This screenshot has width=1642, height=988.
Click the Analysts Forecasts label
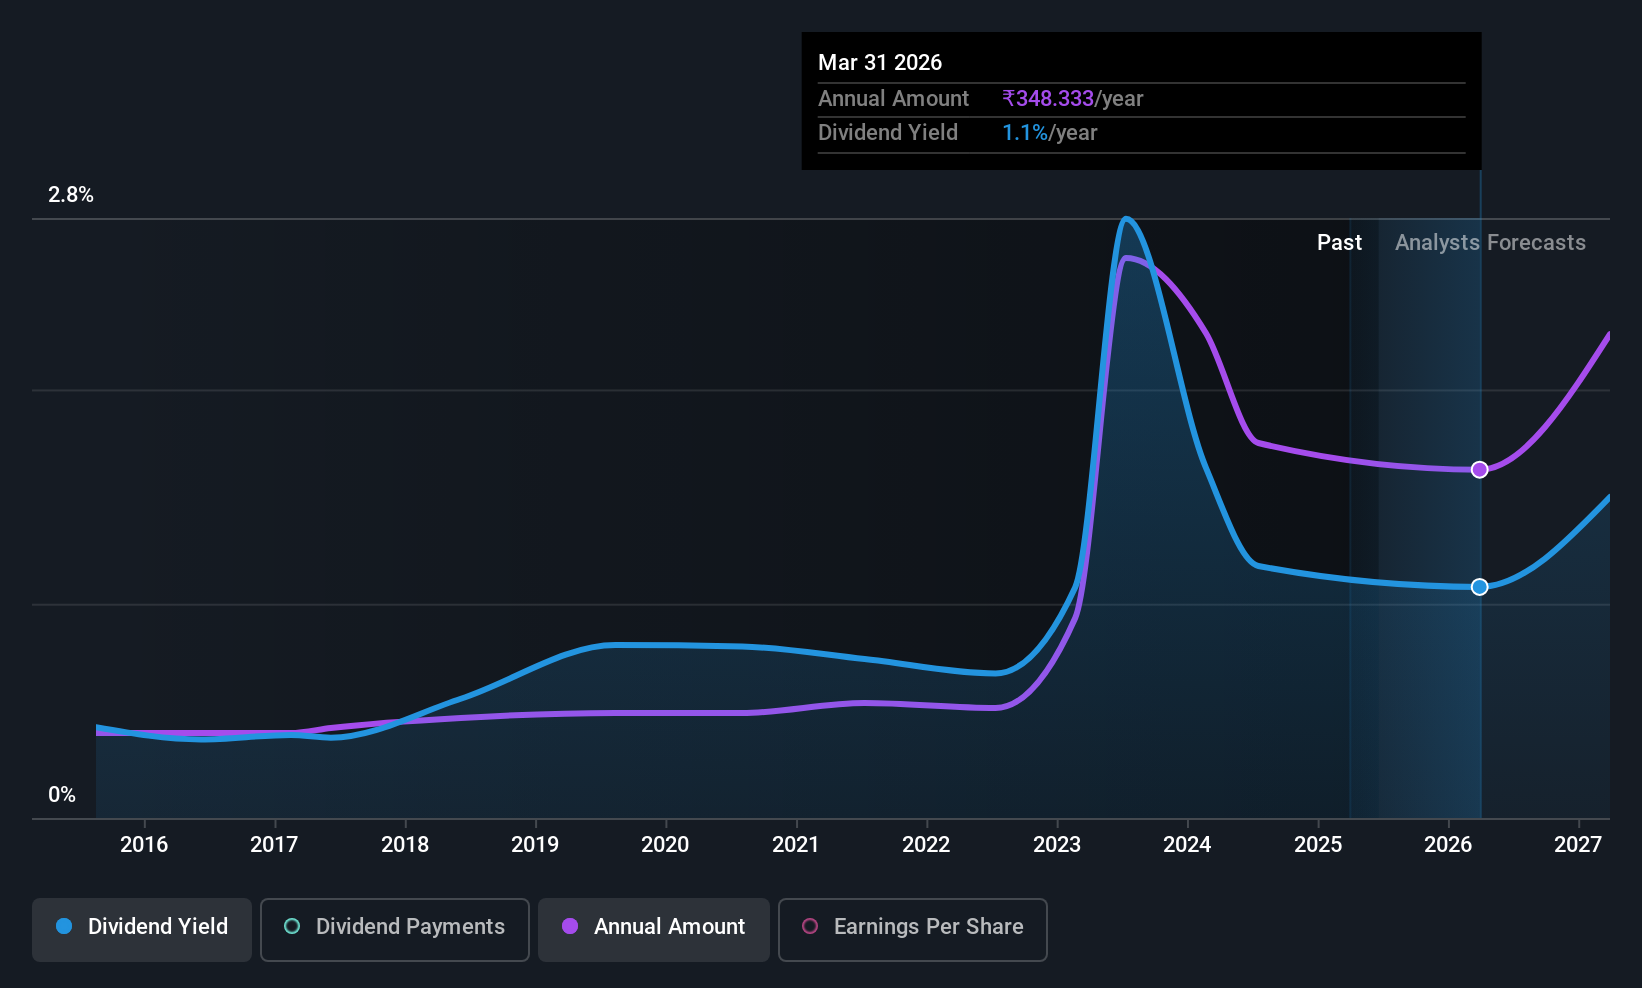[1490, 243]
